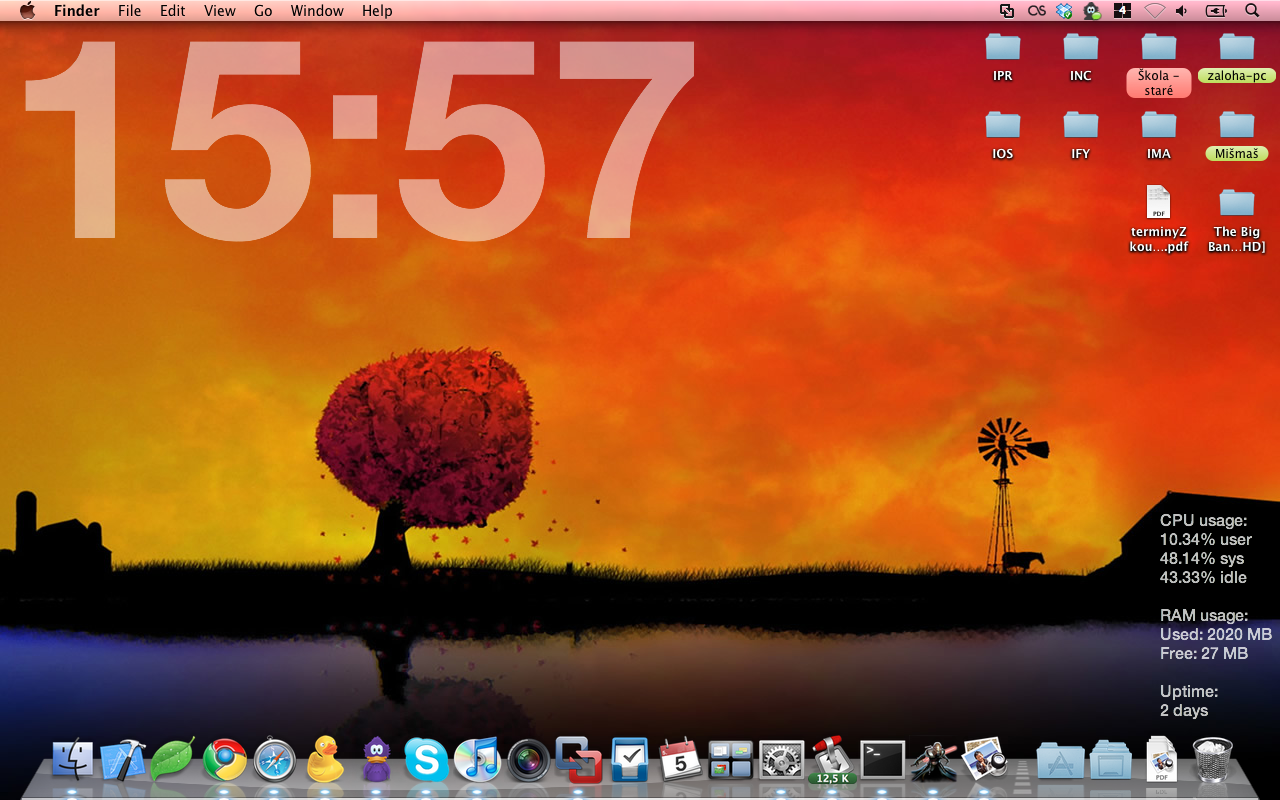Open iTunes from the Dock

pos(477,760)
